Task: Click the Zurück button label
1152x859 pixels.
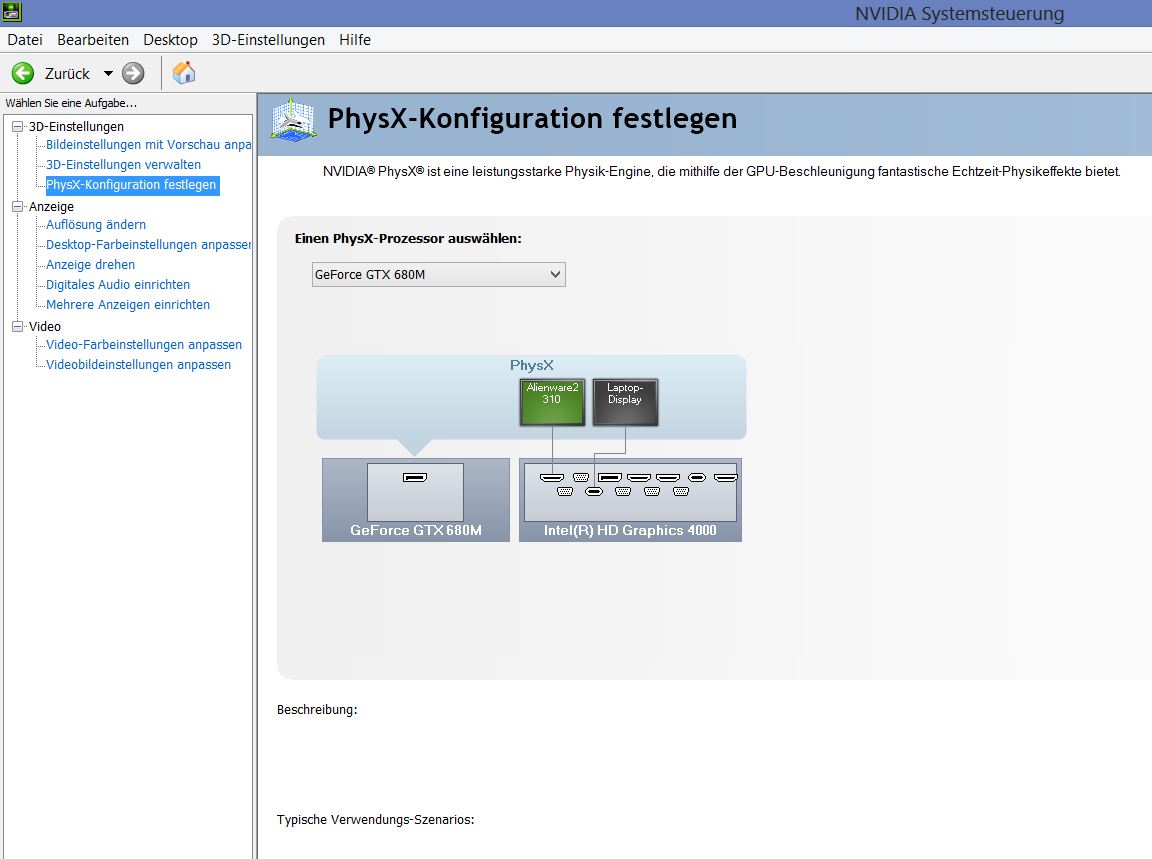Action: [67, 73]
